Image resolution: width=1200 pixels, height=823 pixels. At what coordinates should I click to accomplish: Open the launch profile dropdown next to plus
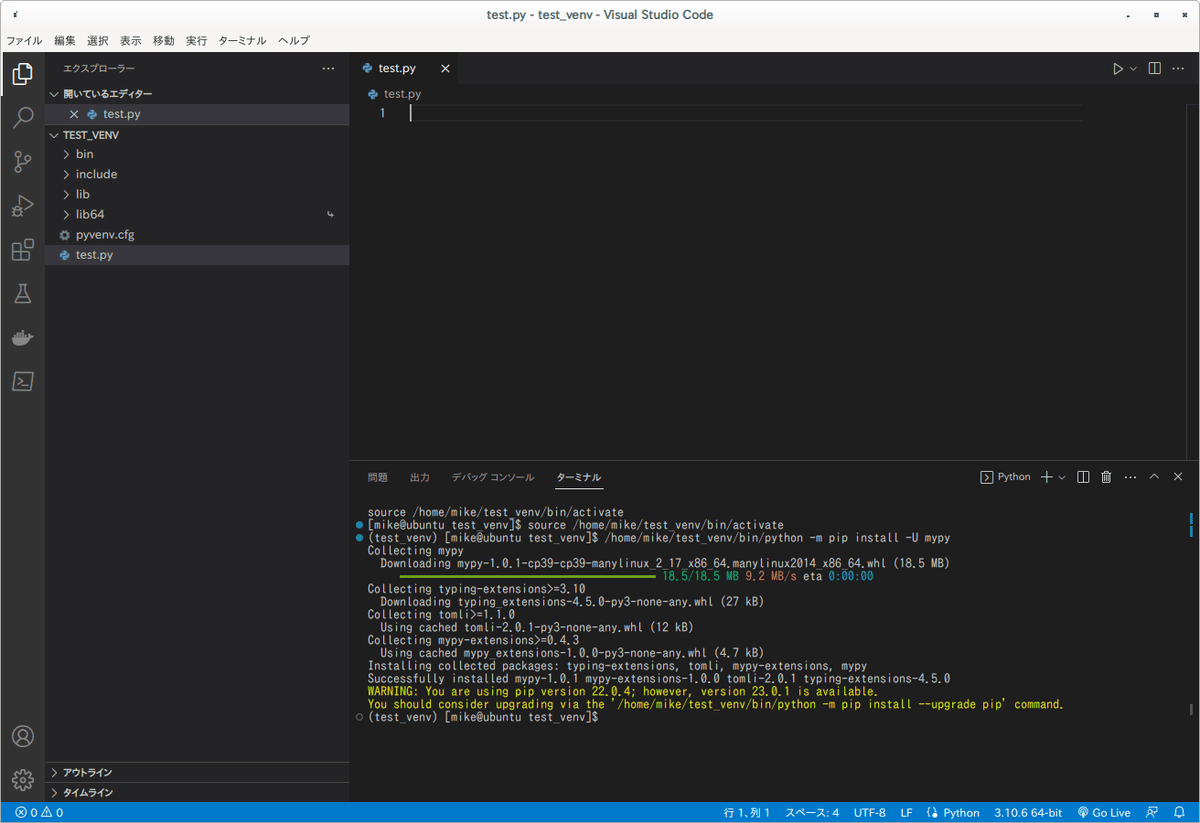click(1062, 477)
